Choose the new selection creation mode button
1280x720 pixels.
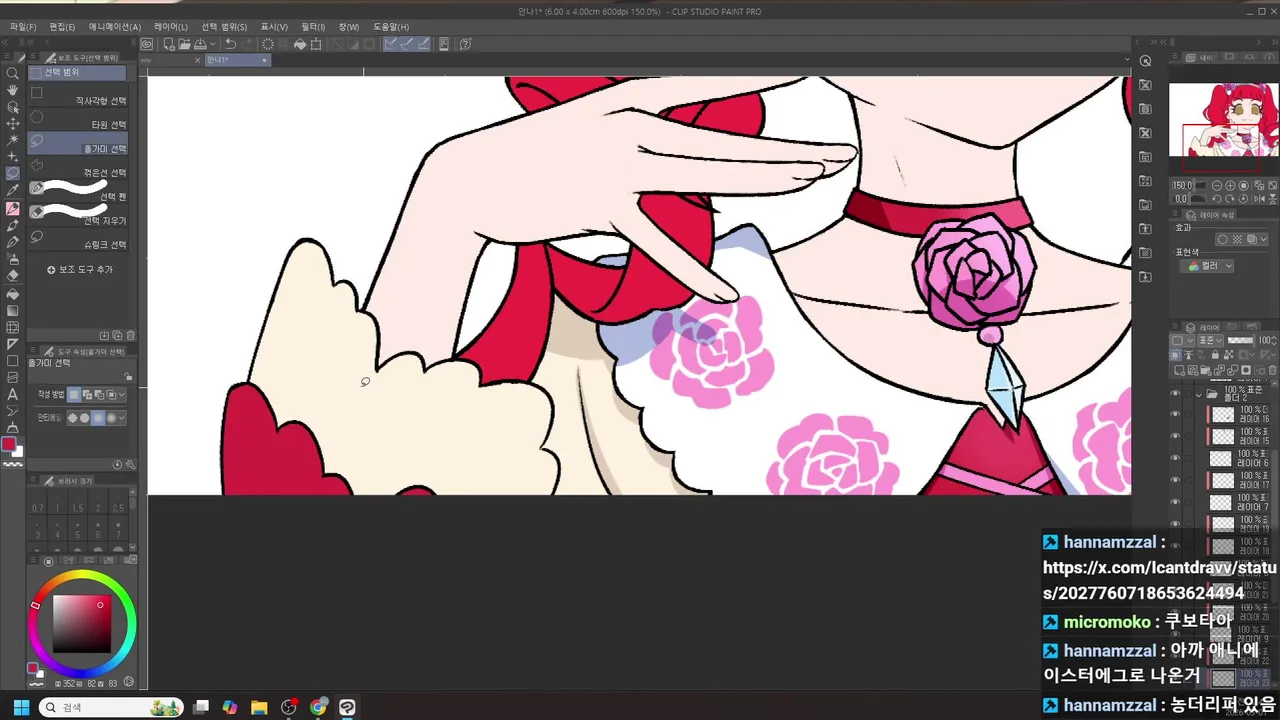[73, 395]
